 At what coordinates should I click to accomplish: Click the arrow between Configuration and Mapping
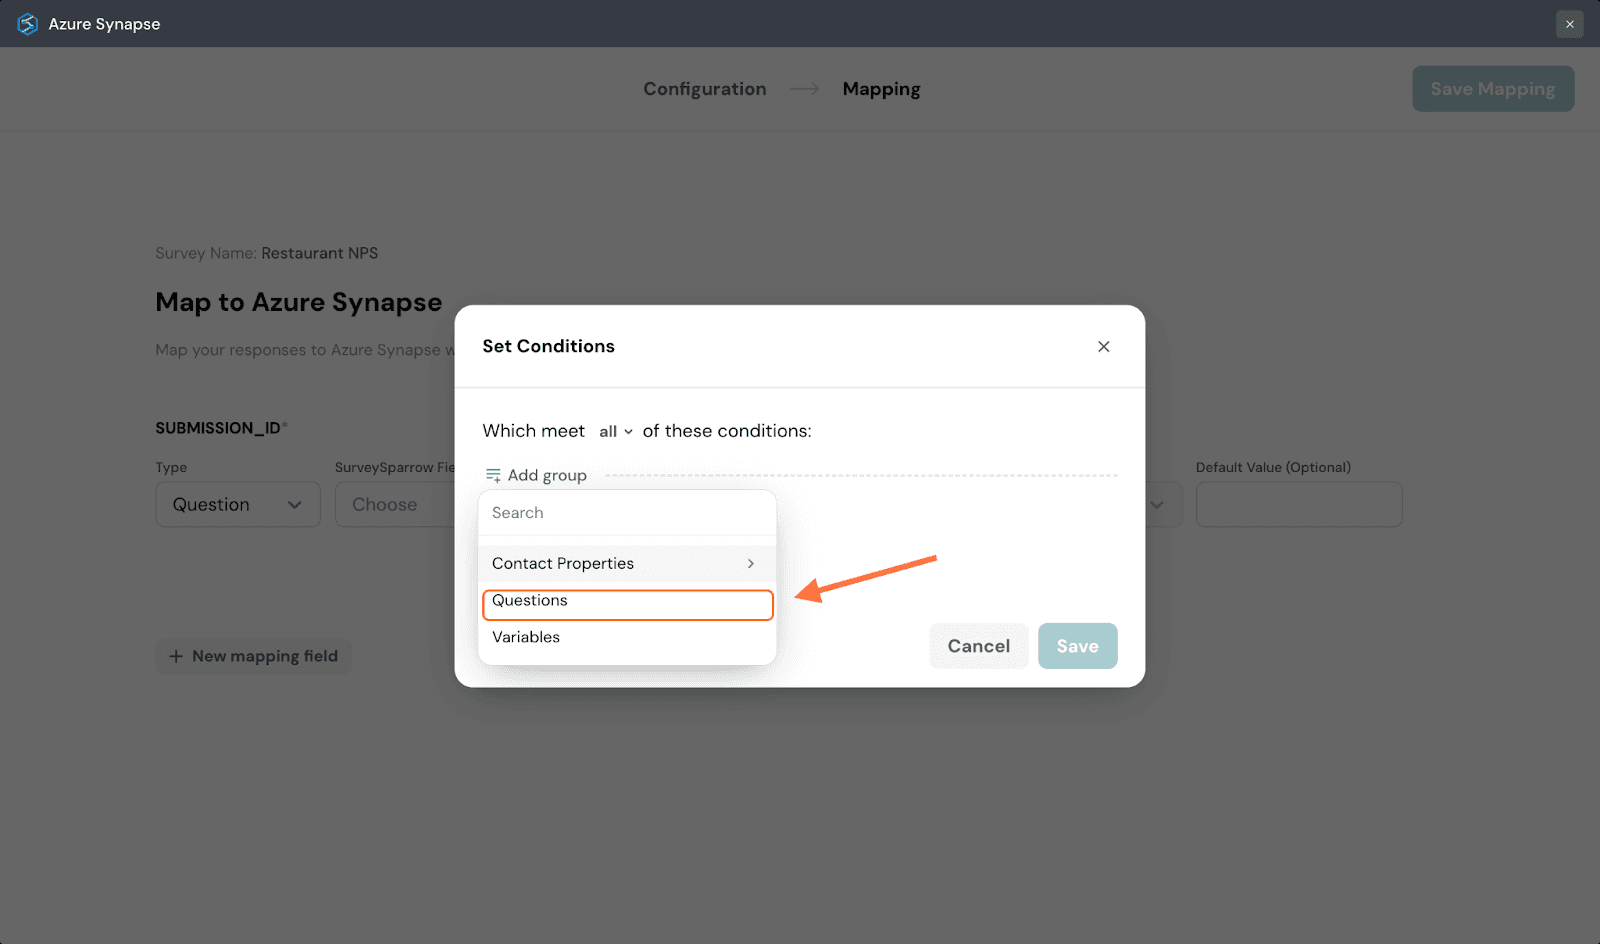[804, 89]
